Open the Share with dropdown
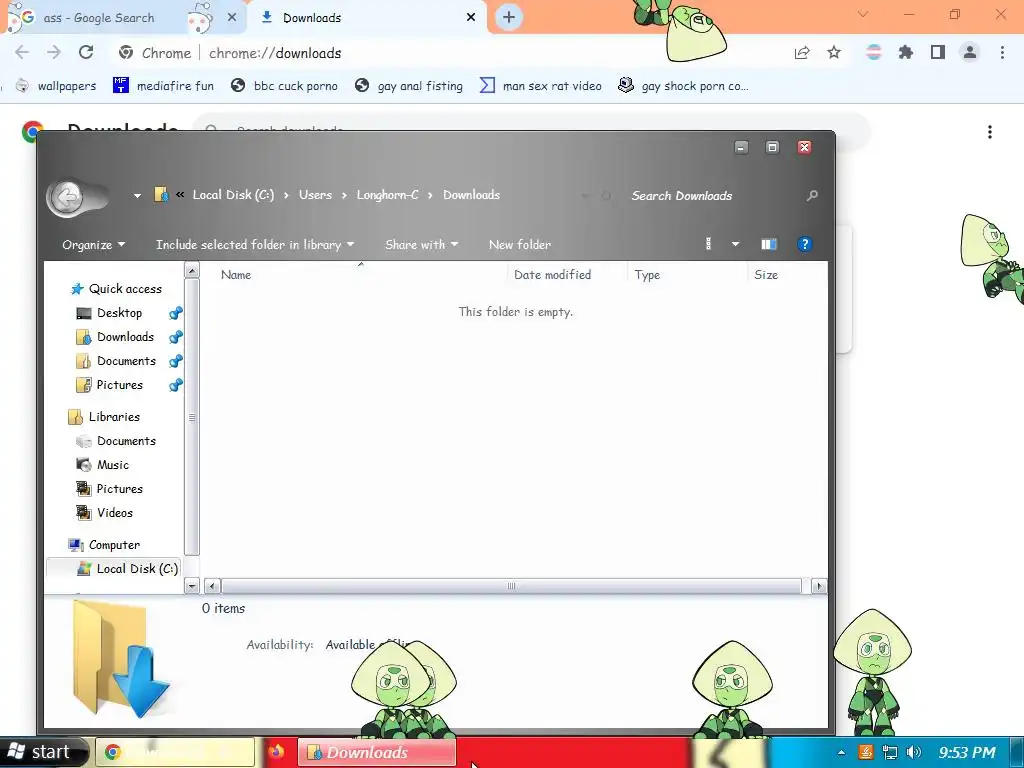This screenshot has height=768, width=1024. (x=421, y=244)
